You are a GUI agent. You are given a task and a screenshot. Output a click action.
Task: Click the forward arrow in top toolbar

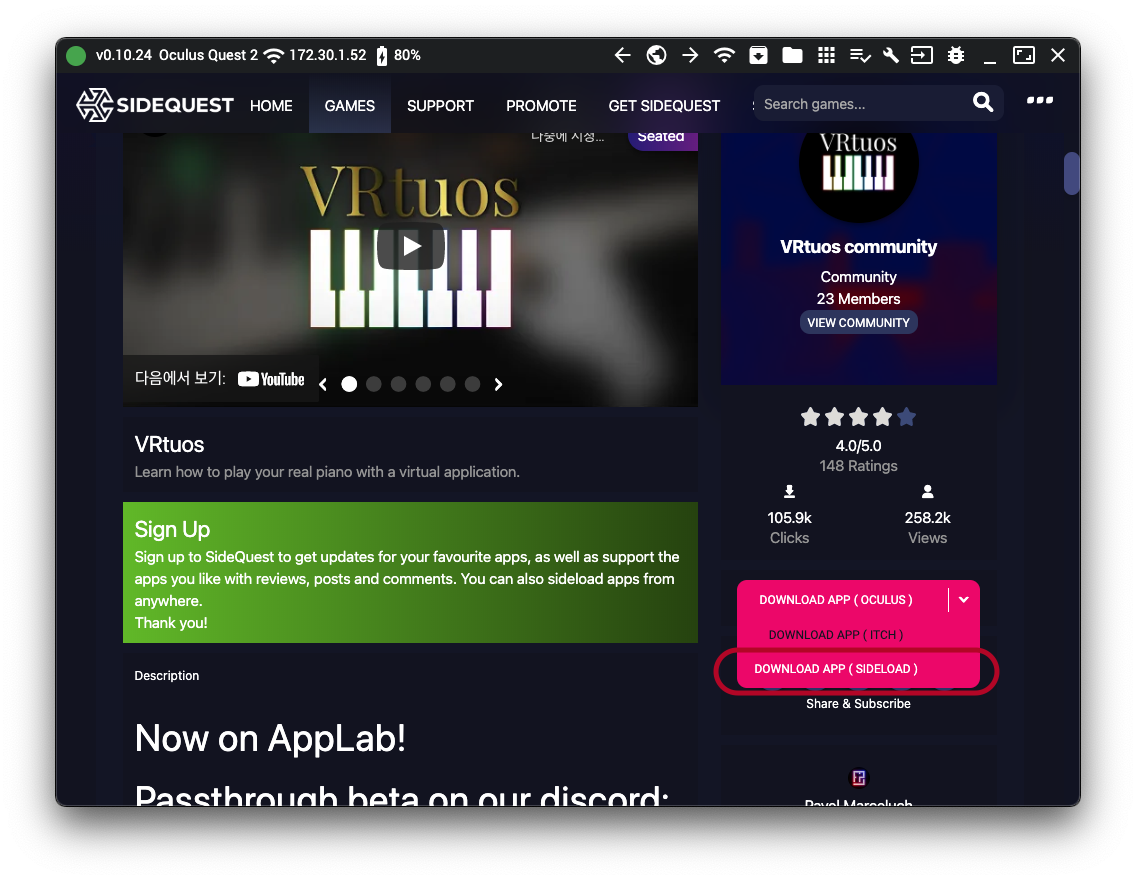pyautogui.click(x=690, y=56)
